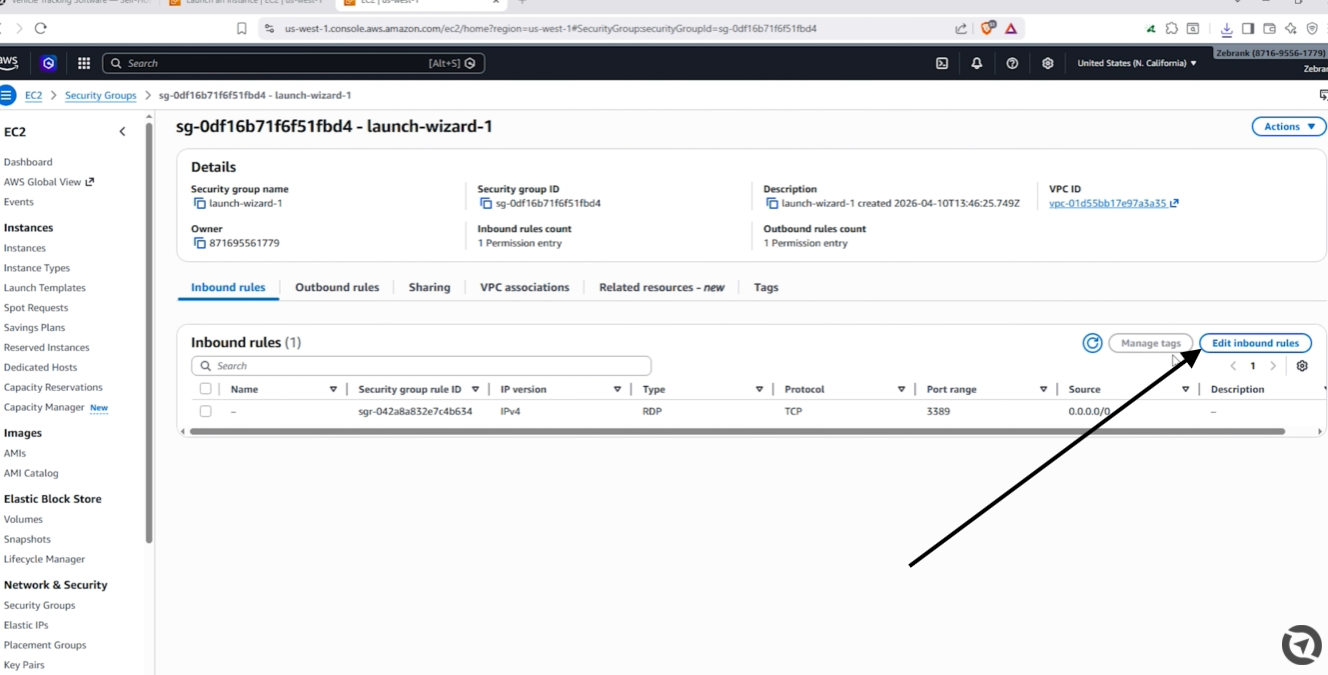Click the horizontal table scrollbar
The width and height of the screenshot is (1328, 675).
click(x=737, y=432)
